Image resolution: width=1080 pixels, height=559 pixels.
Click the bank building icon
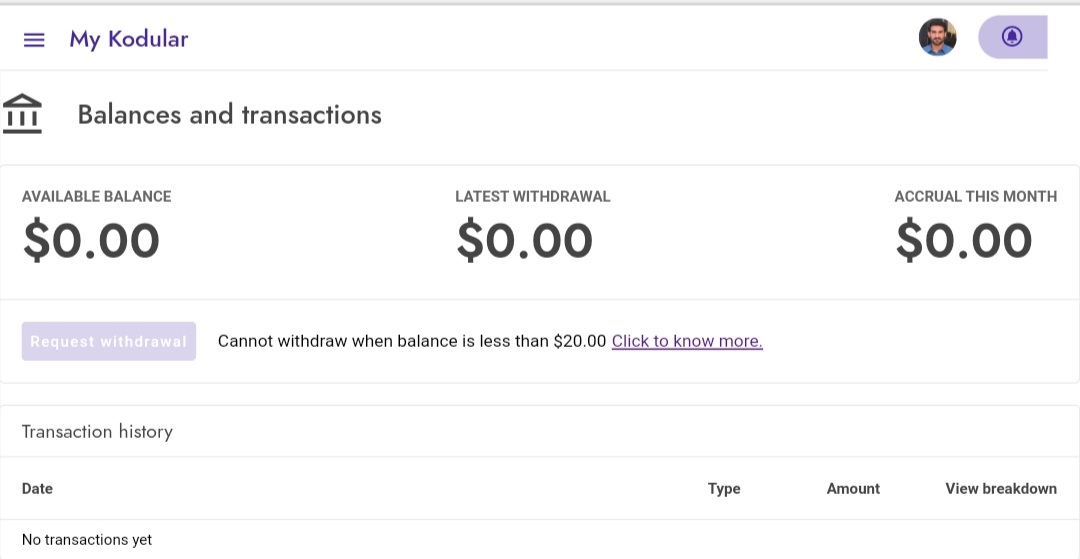click(22, 114)
